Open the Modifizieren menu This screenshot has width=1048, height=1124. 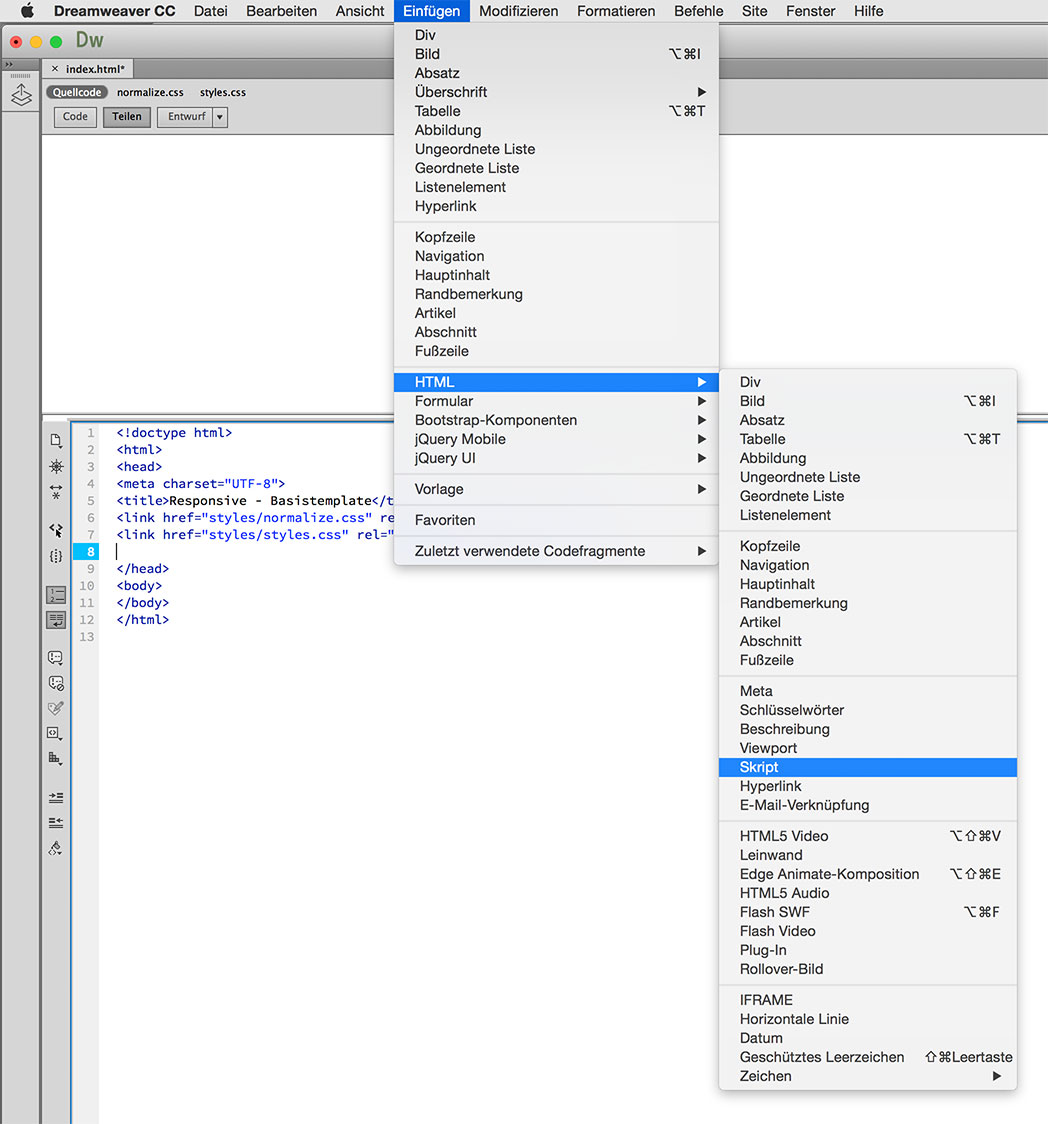point(518,11)
